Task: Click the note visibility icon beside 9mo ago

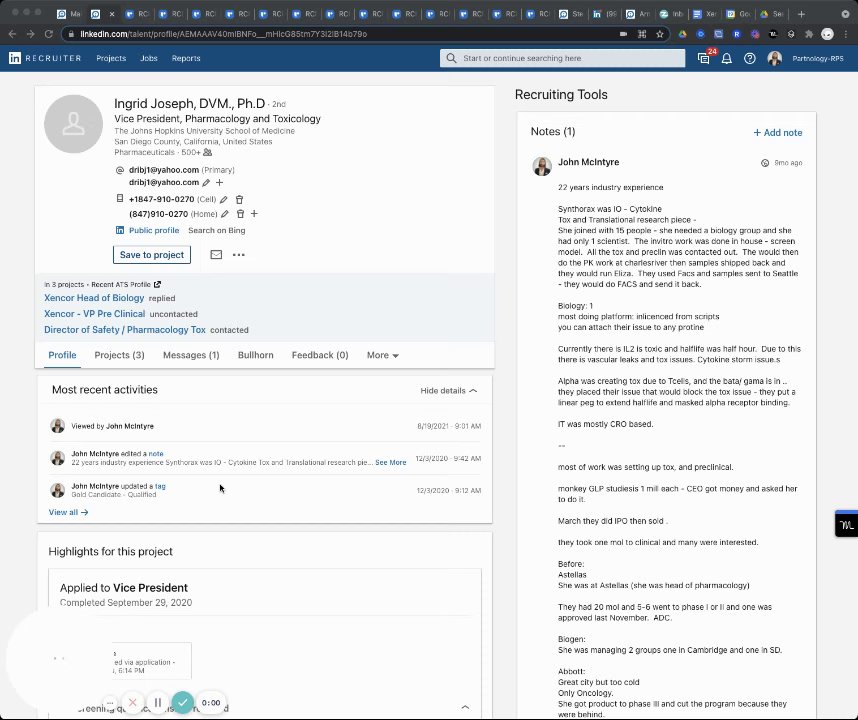Action: coord(764,163)
